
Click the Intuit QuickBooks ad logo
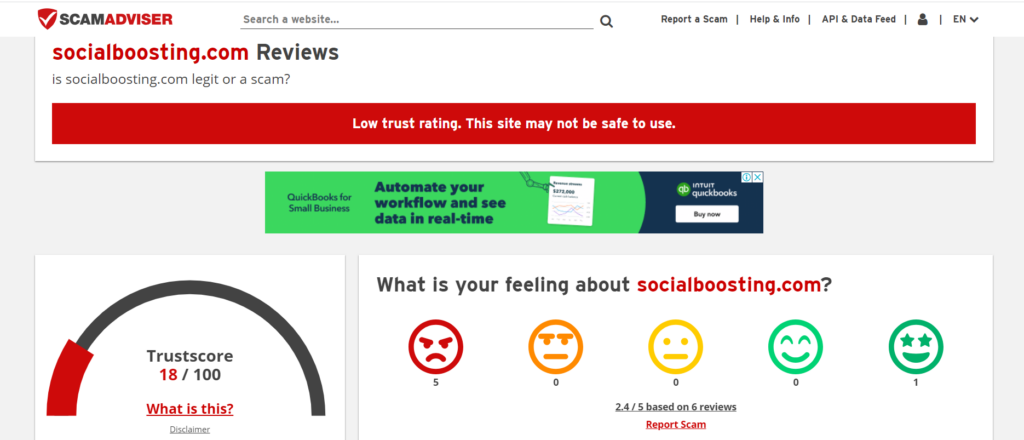[707, 190]
